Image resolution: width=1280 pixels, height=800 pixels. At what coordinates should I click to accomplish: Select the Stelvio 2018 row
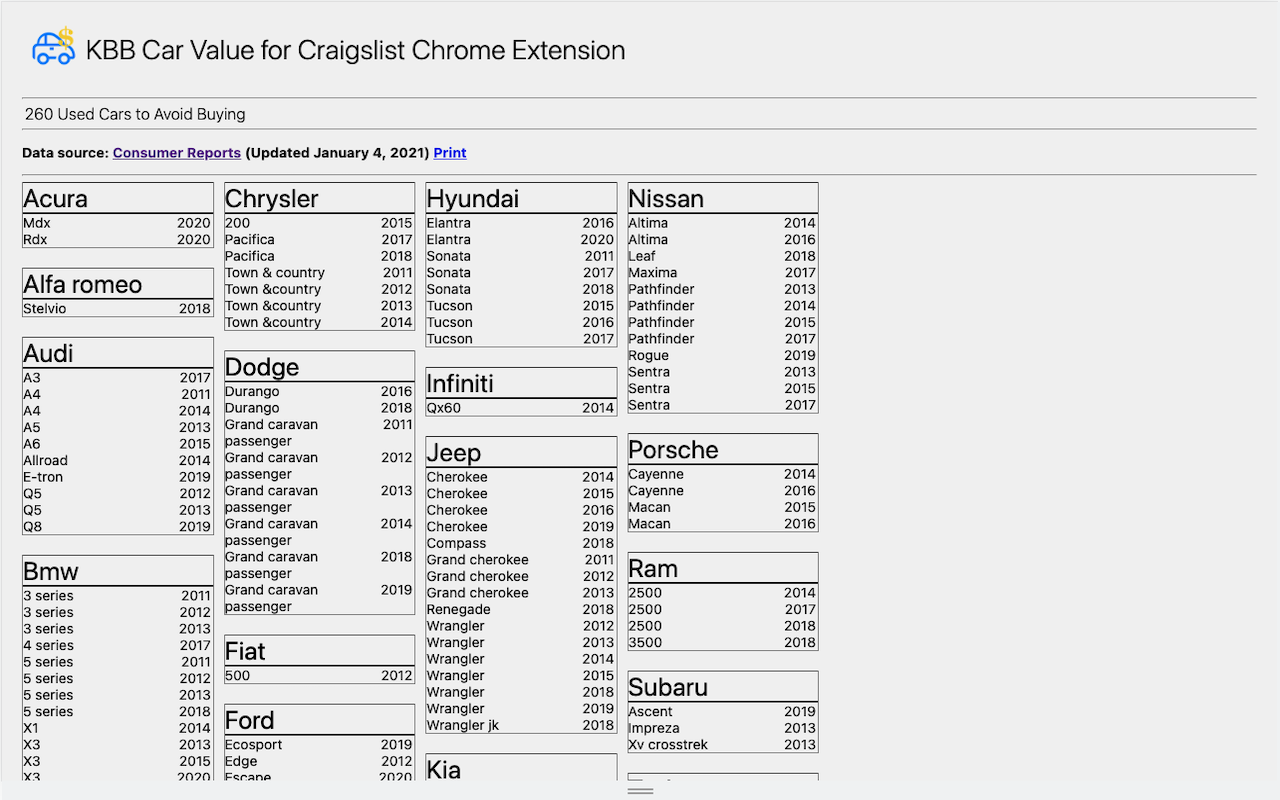coord(118,309)
